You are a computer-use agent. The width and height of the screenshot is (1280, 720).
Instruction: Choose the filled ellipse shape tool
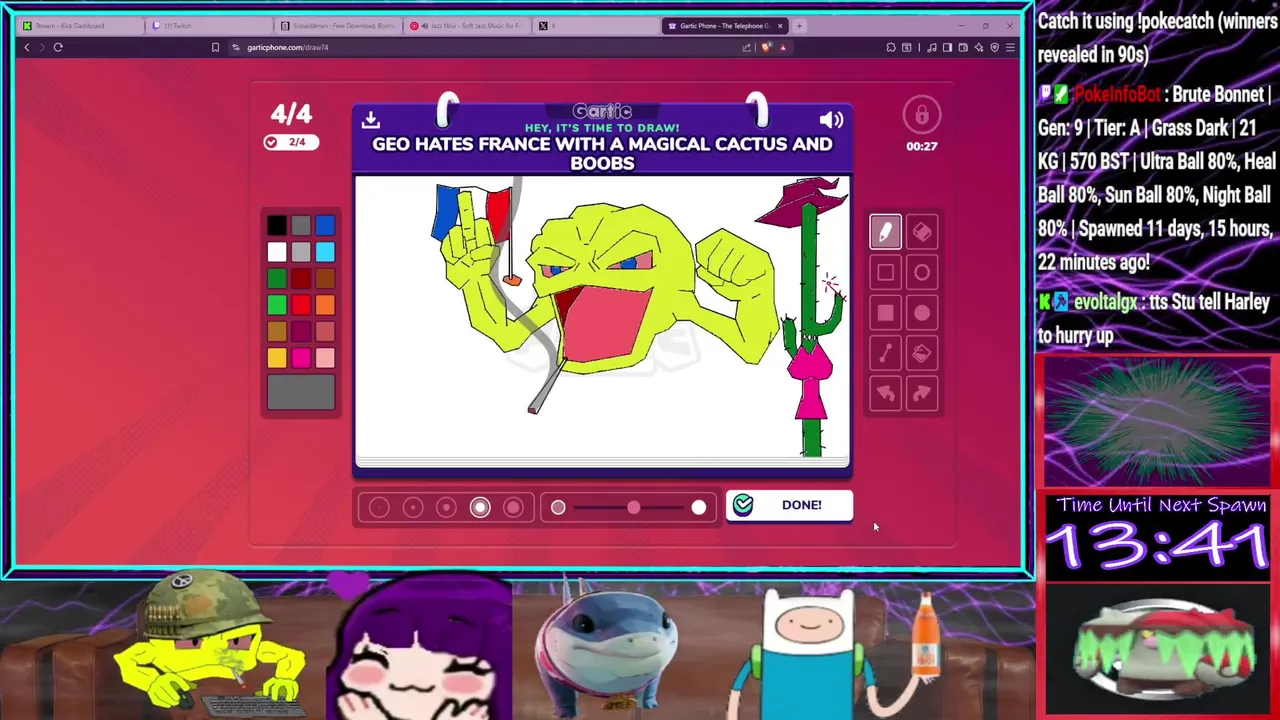click(x=922, y=313)
